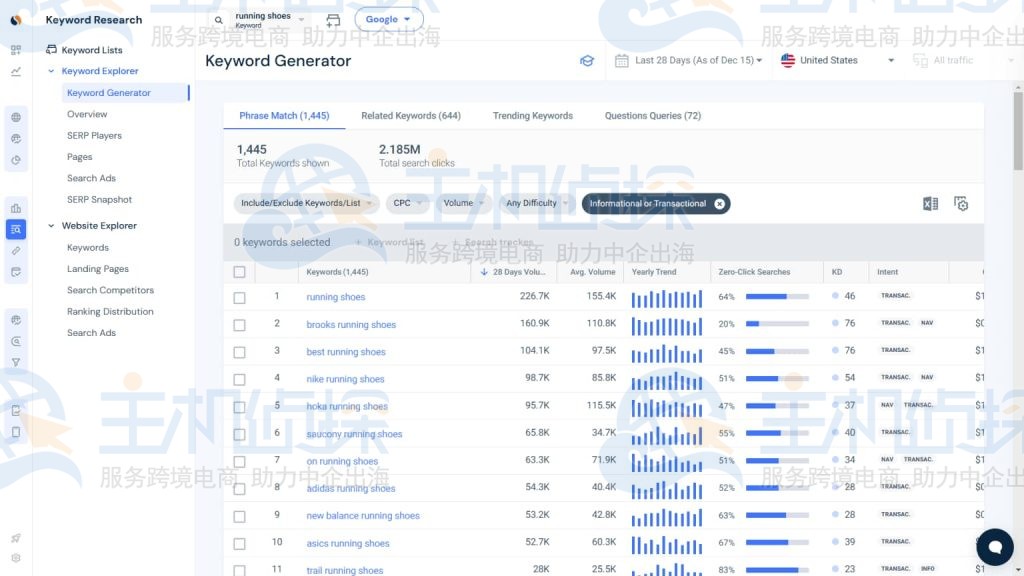The image size is (1024, 576).
Task: Open the Last 28 Days date range selector
Action: tap(688, 60)
